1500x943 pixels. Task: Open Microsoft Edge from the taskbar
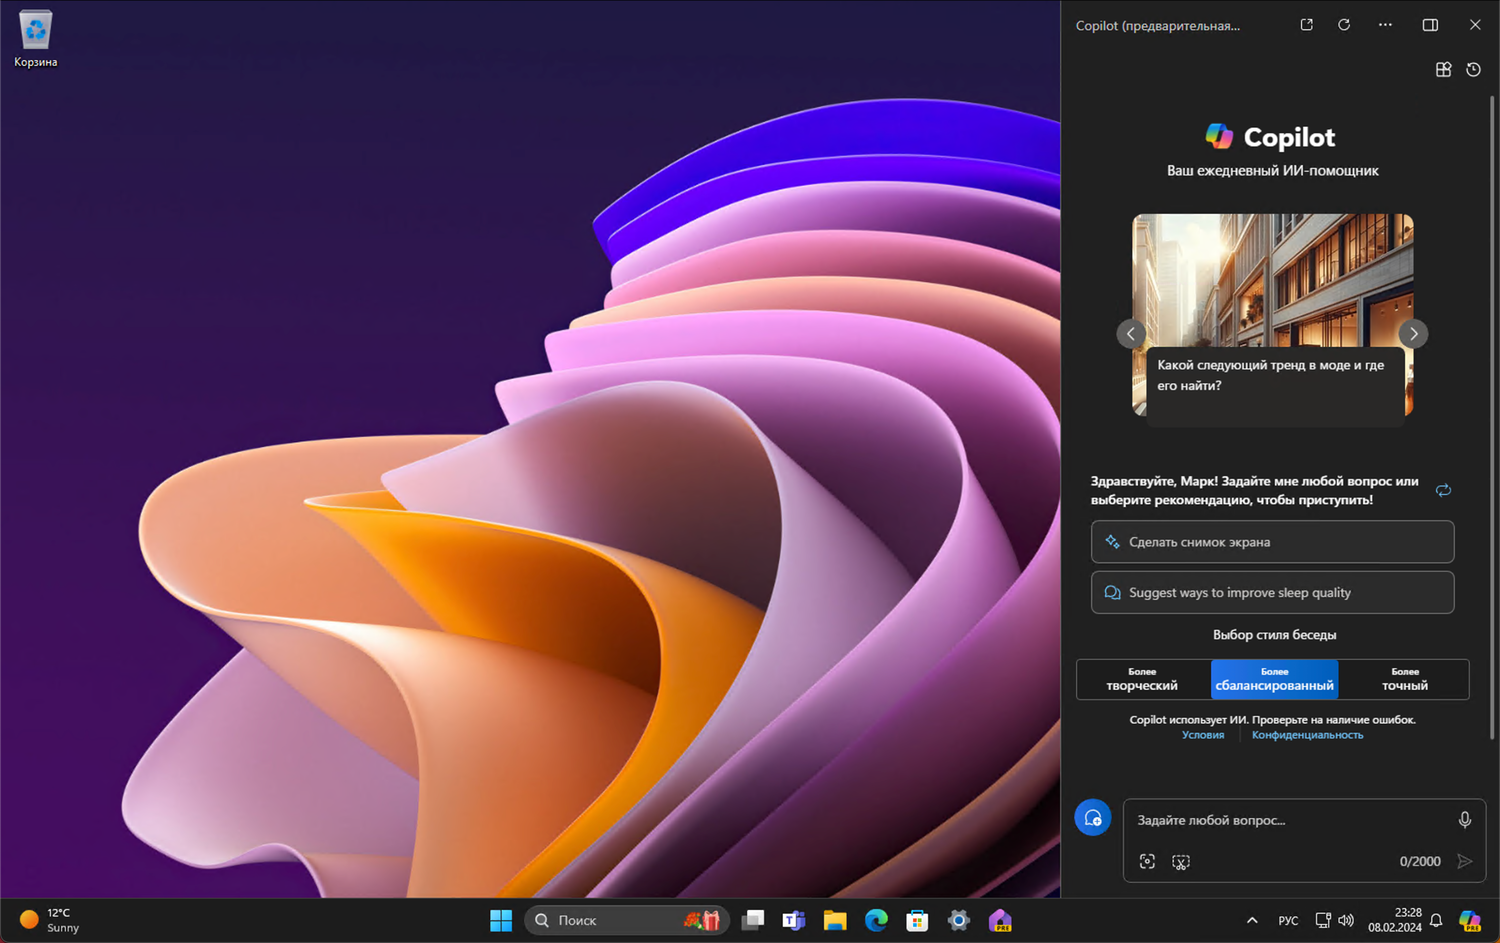tap(876, 920)
